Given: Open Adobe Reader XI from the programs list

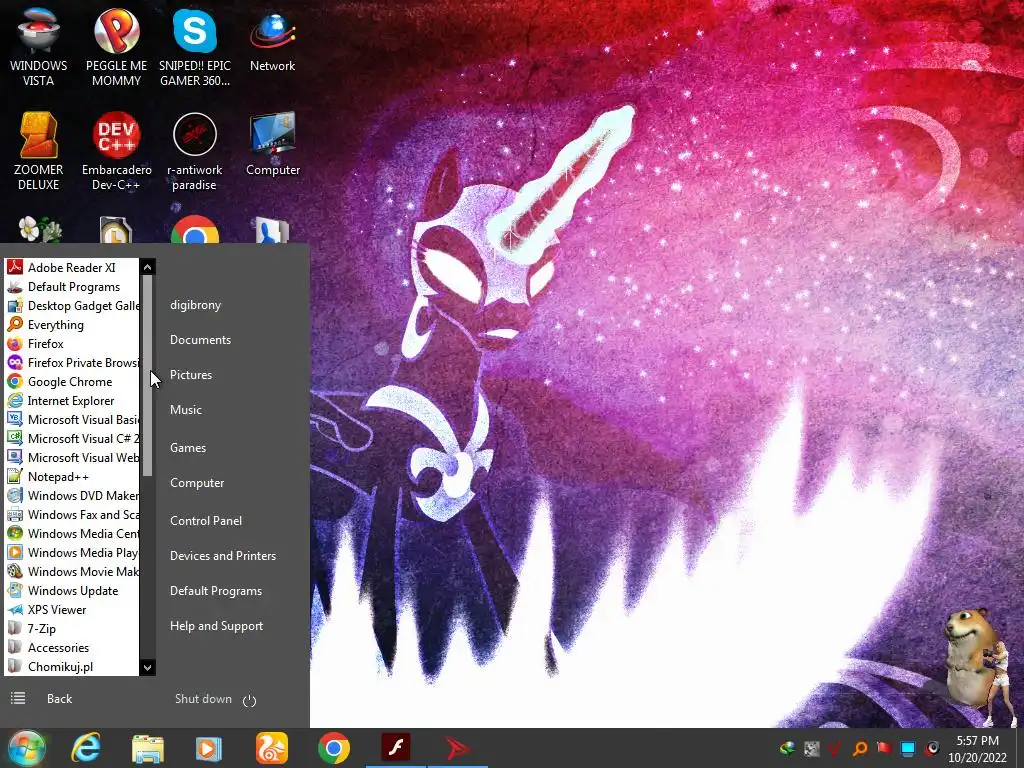Looking at the screenshot, I should (72, 268).
